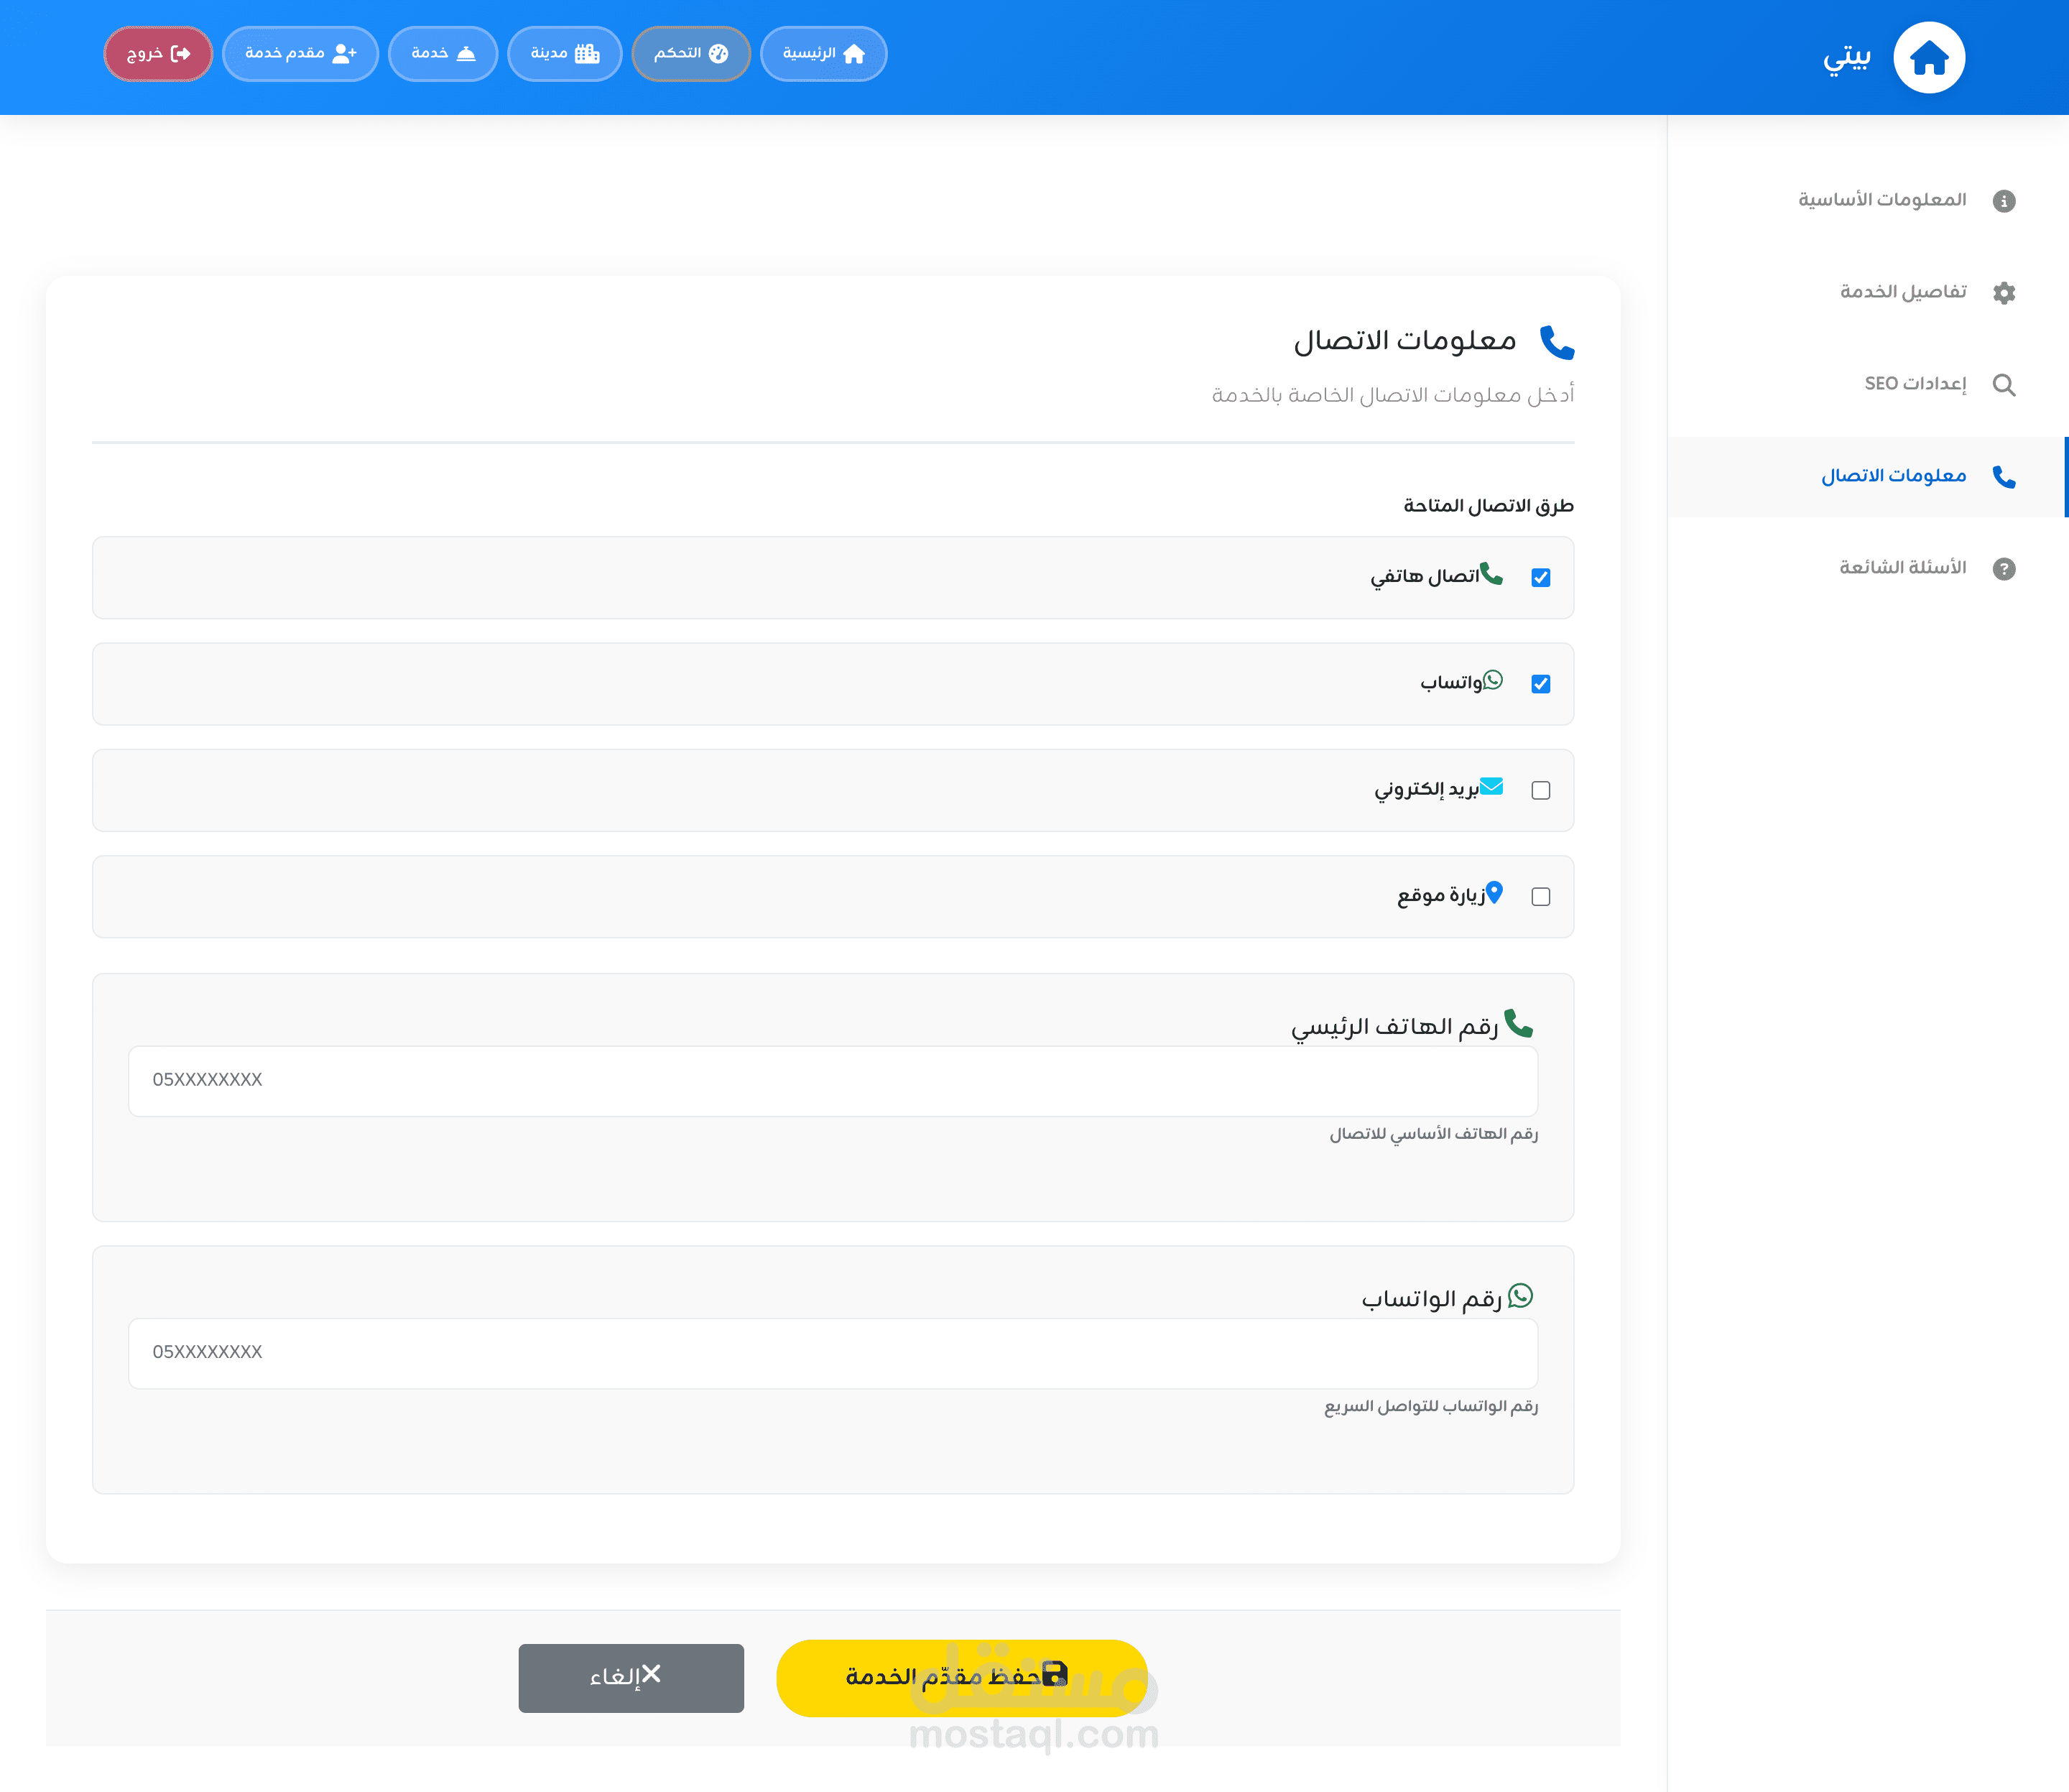The image size is (2069, 1792).
Task: Click the phone icon in sidebar معلومات الاتصال
Action: pyautogui.click(x=2003, y=477)
